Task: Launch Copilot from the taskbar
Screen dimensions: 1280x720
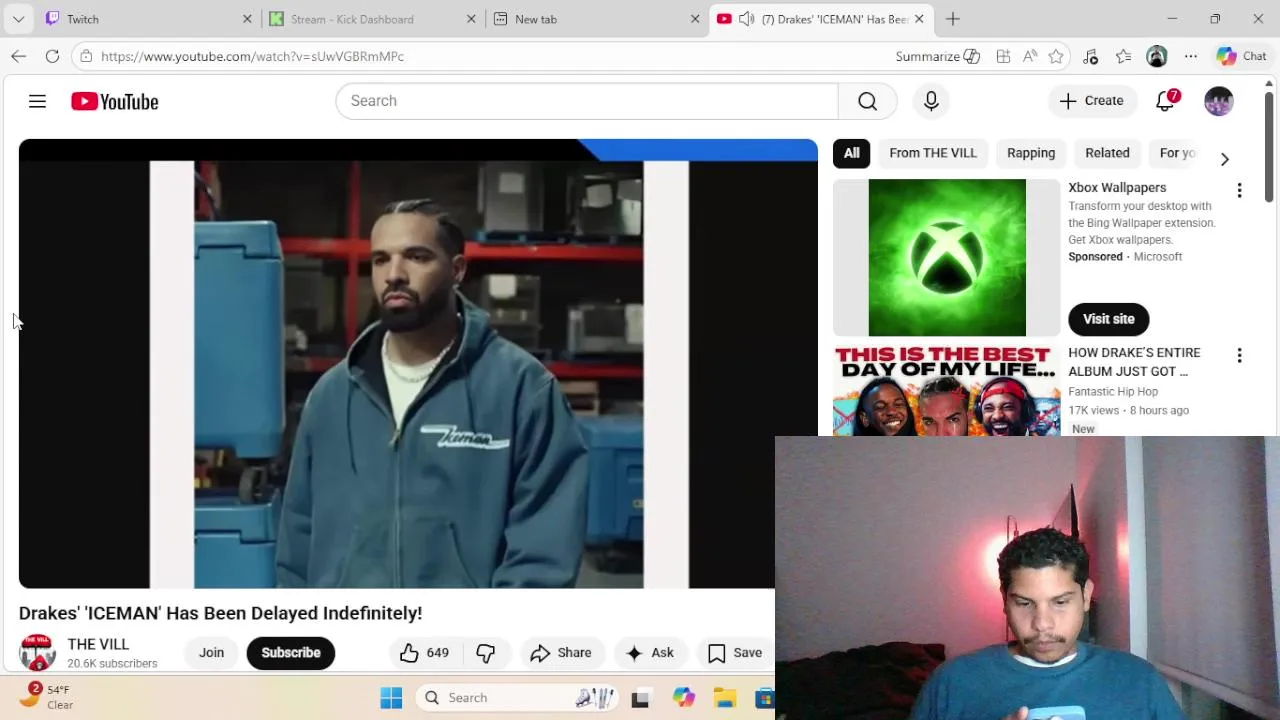Action: [x=683, y=698]
